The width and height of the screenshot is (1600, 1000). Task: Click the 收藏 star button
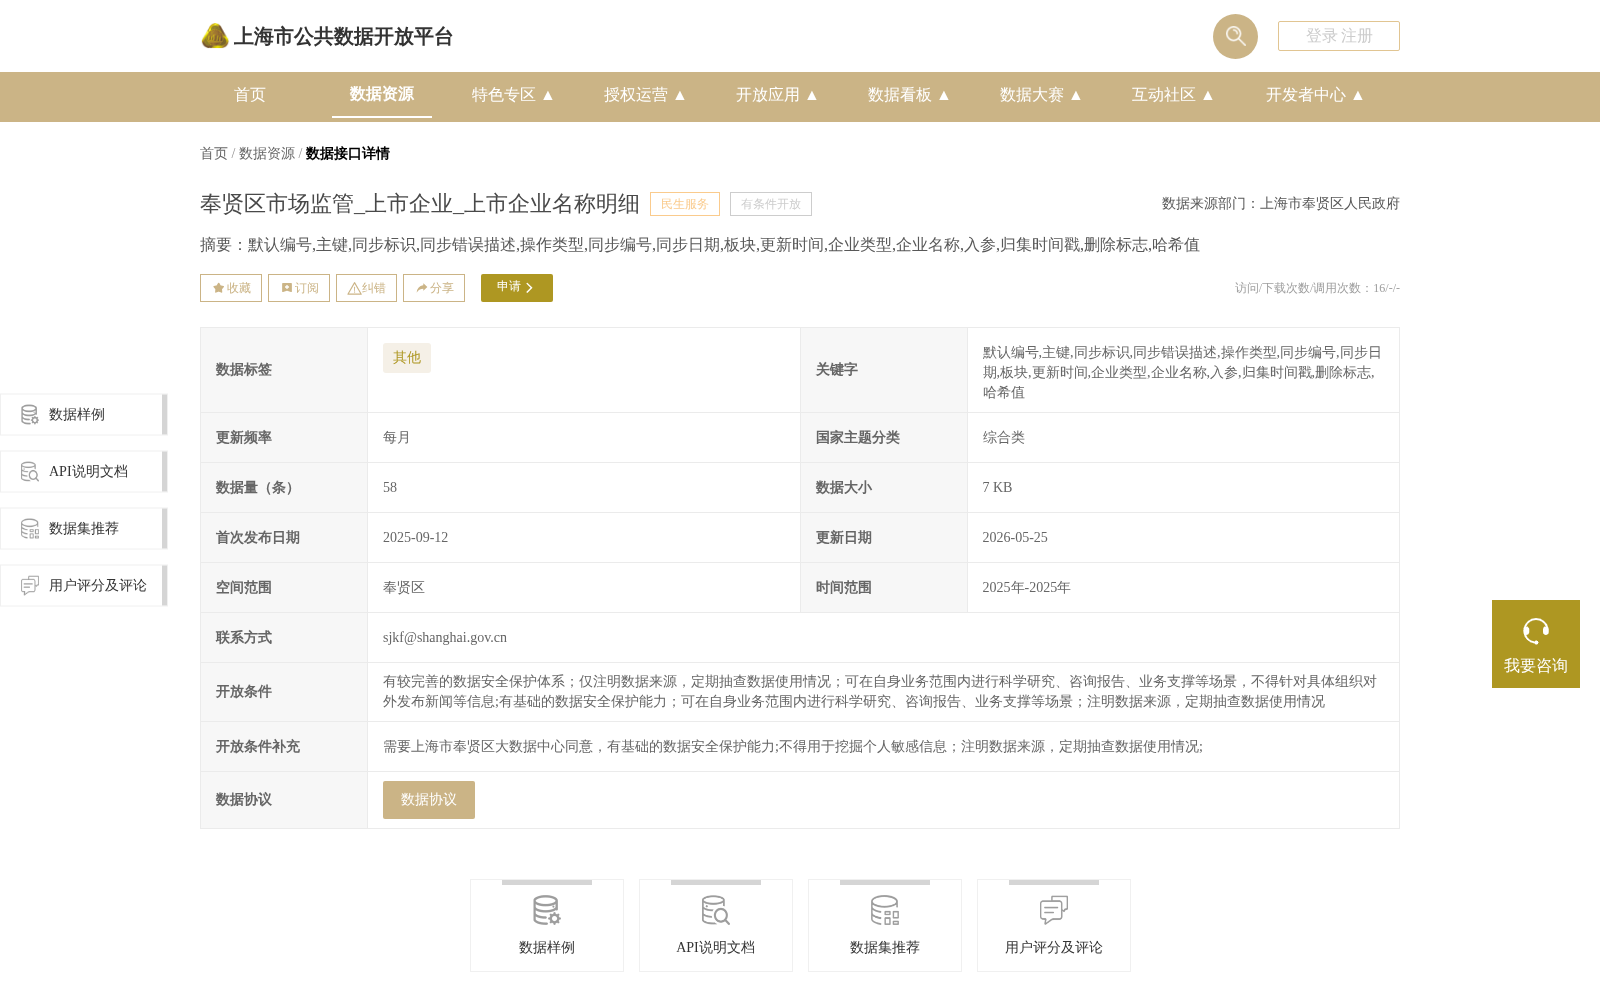[231, 288]
